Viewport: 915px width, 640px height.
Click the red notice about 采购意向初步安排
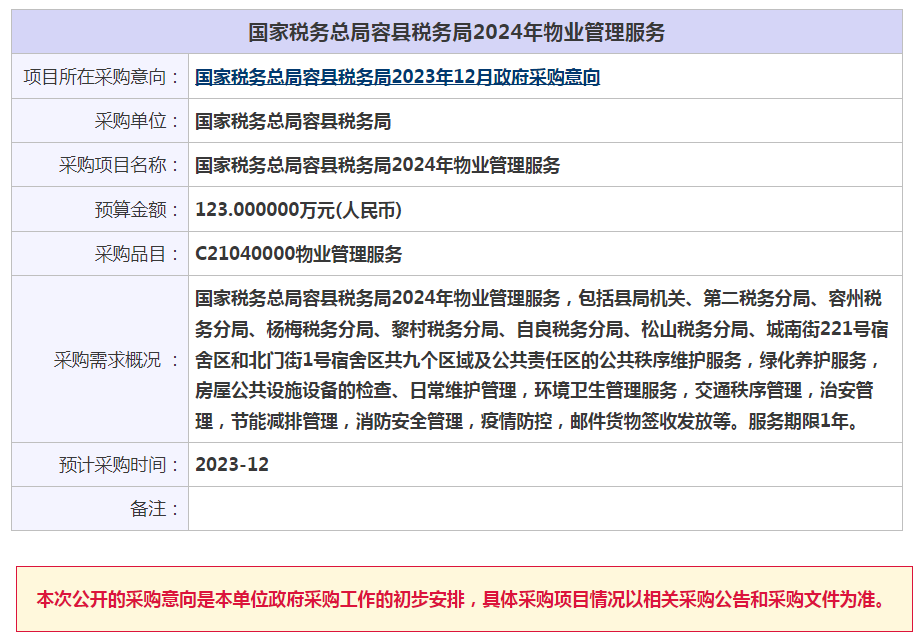(x=463, y=600)
